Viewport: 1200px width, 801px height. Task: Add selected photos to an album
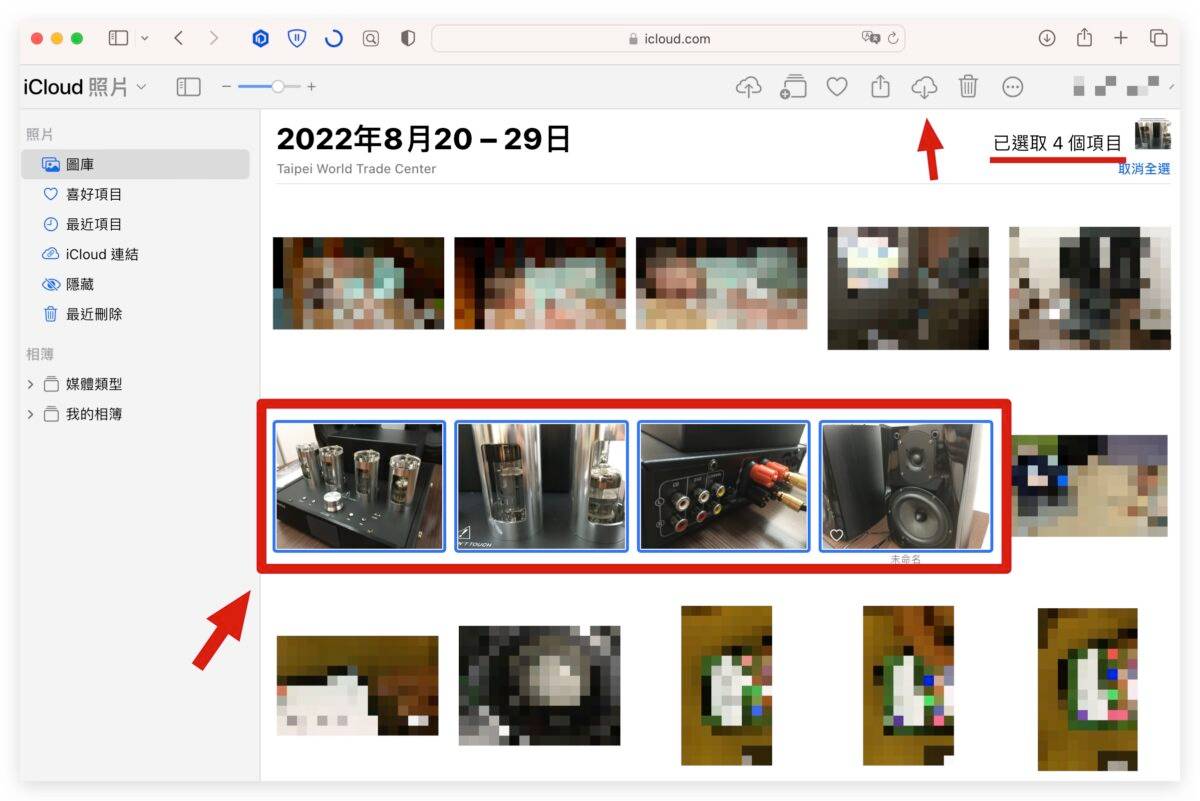pos(793,87)
